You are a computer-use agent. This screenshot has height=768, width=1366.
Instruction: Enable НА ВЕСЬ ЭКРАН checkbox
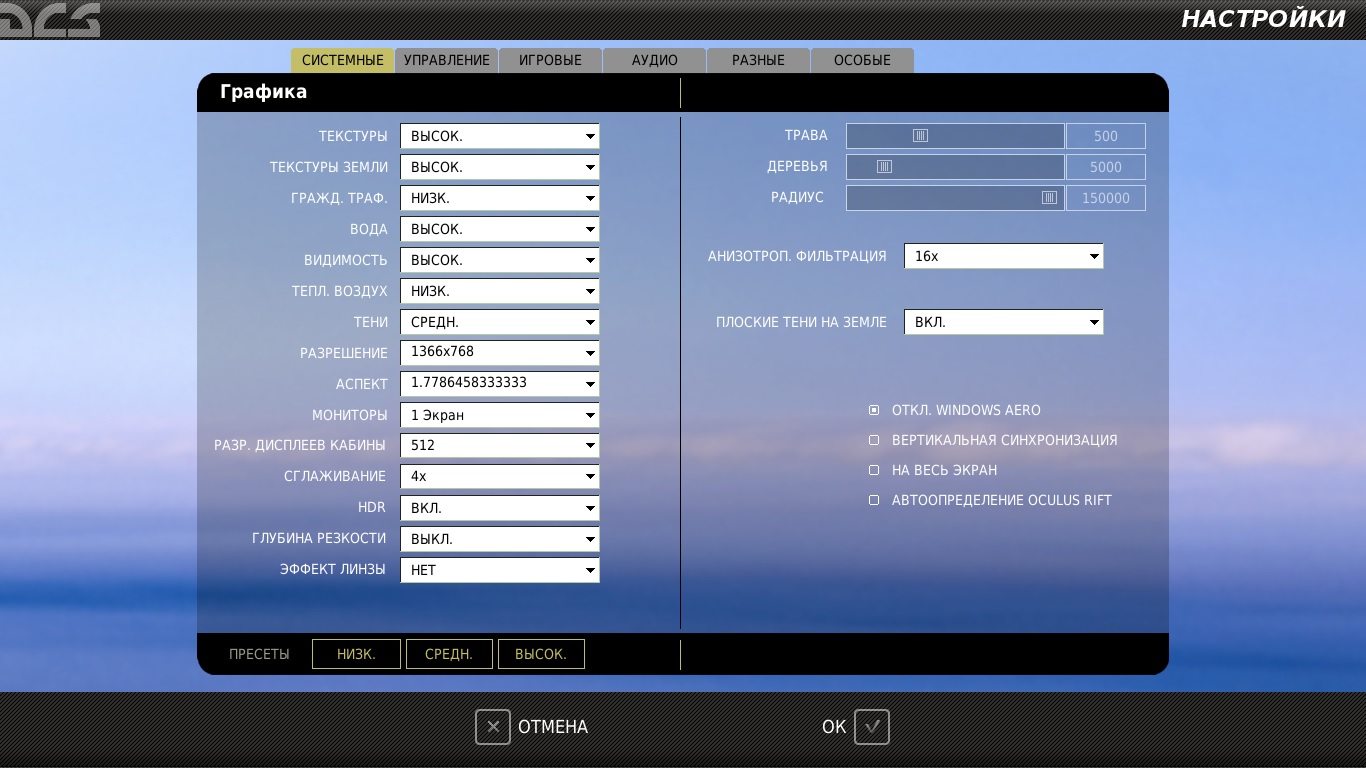pos(874,470)
